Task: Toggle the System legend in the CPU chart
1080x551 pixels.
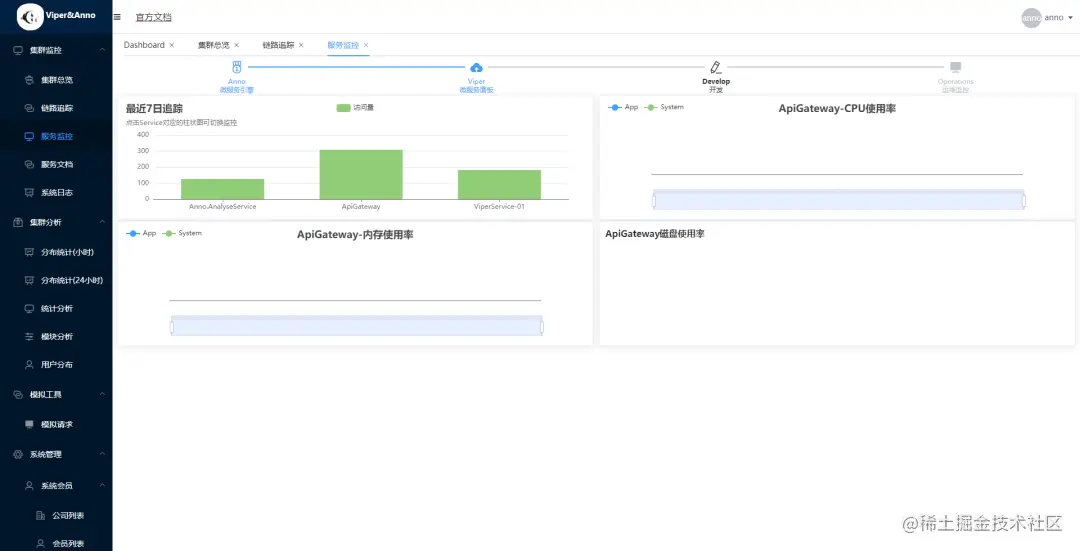Action: 664,107
